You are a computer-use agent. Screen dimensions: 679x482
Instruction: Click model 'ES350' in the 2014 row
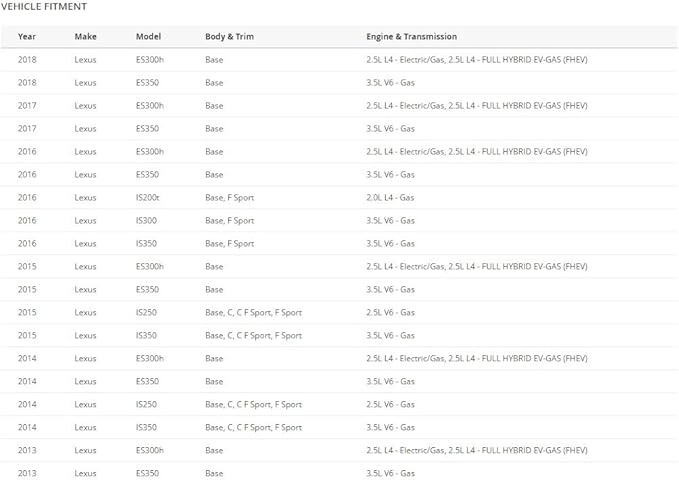click(147, 381)
